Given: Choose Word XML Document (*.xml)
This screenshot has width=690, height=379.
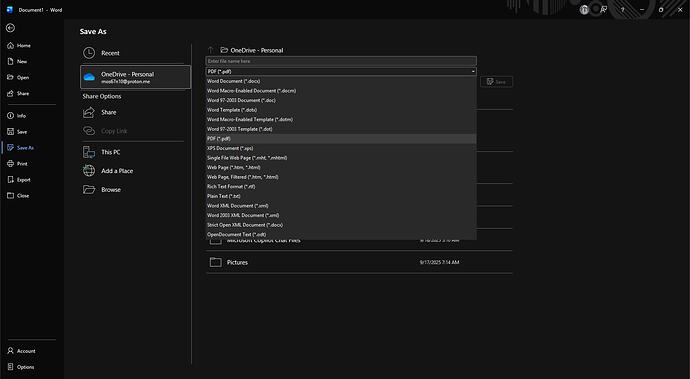Looking at the screenshot, I should coord(341,206).
